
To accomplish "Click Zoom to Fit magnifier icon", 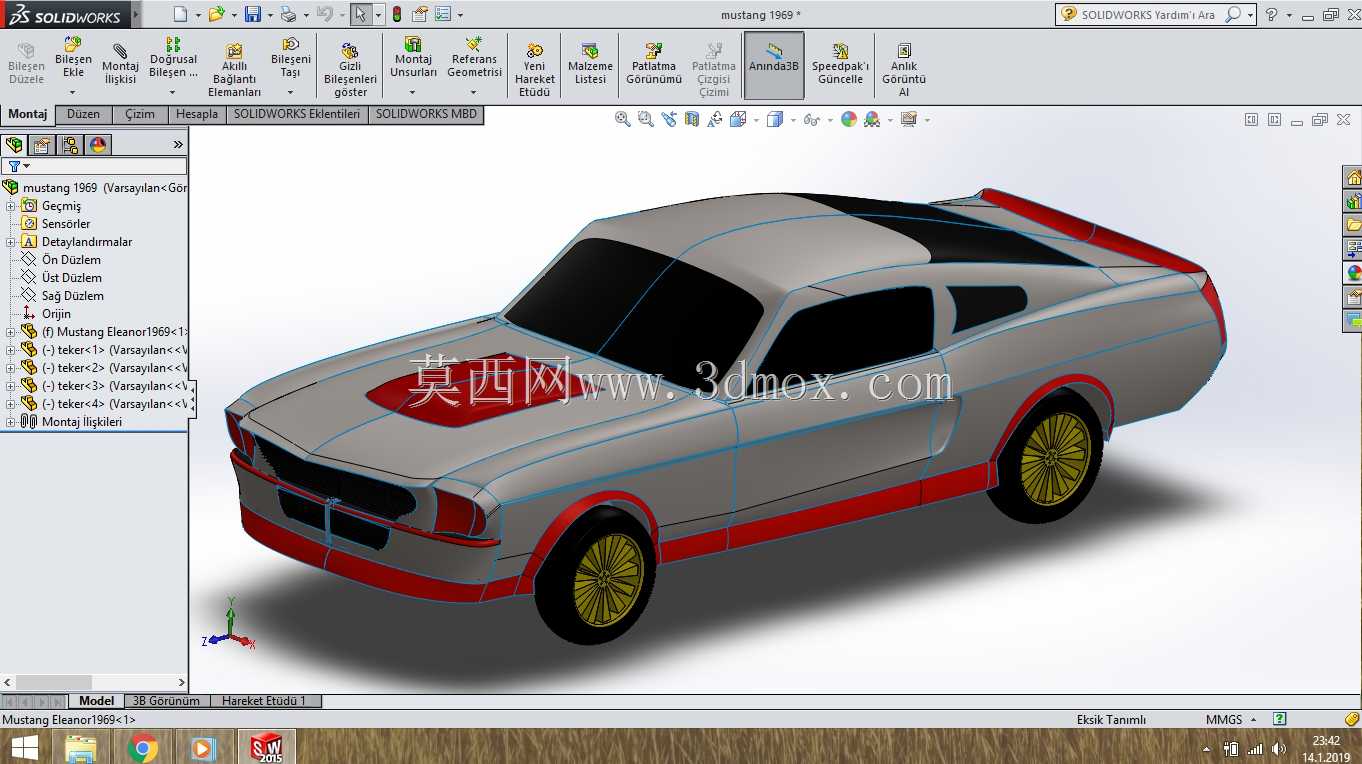I will [622, 119].
